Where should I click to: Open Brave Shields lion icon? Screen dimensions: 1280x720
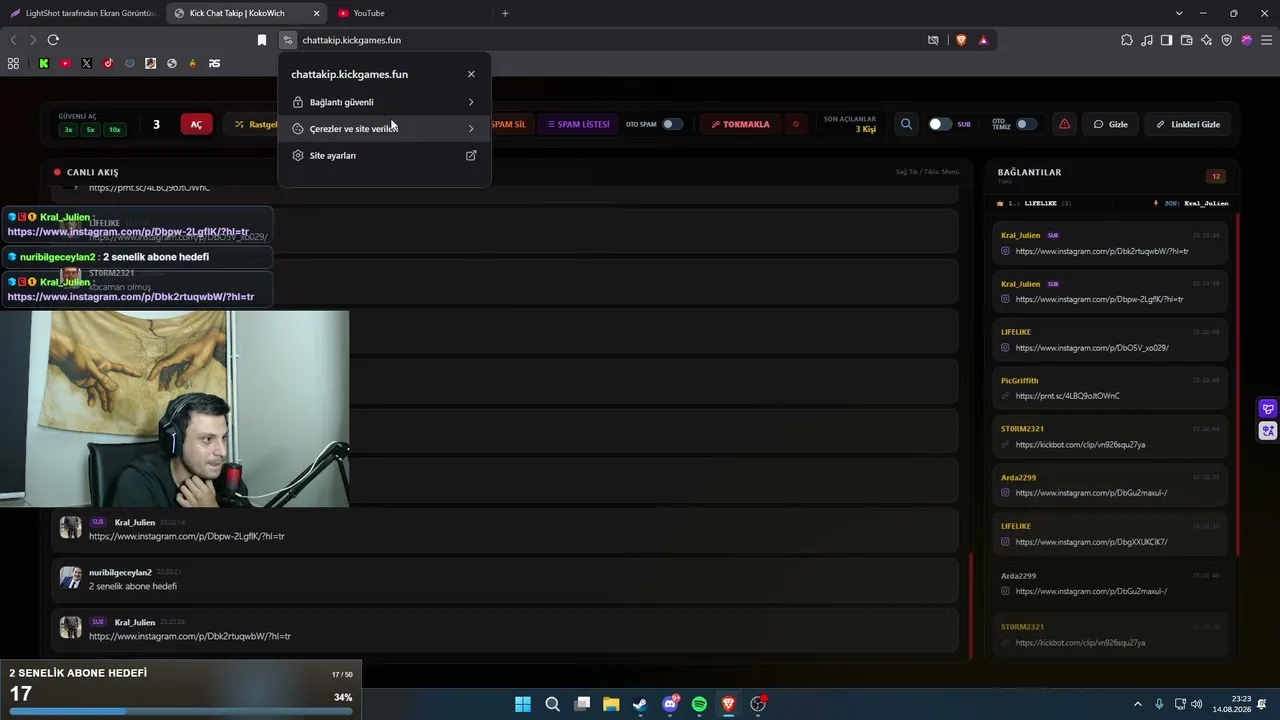[x=961, y=40]
